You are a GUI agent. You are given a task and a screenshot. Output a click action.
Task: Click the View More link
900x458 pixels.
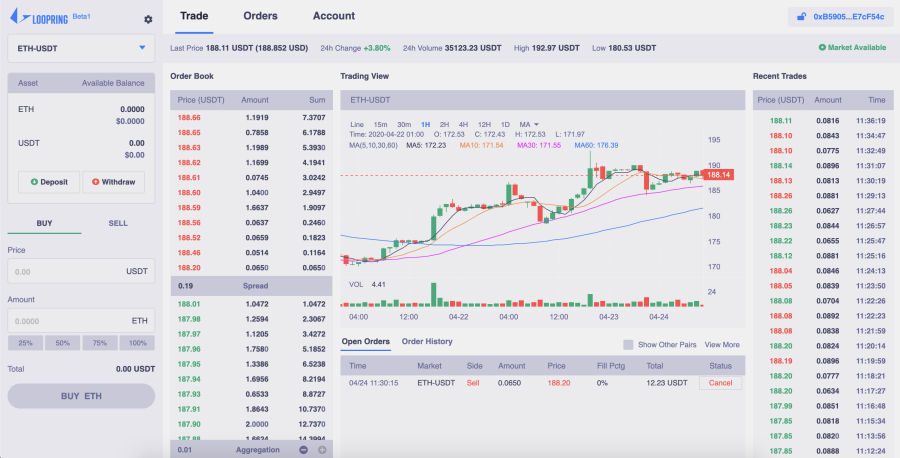(x=722, y=345)
